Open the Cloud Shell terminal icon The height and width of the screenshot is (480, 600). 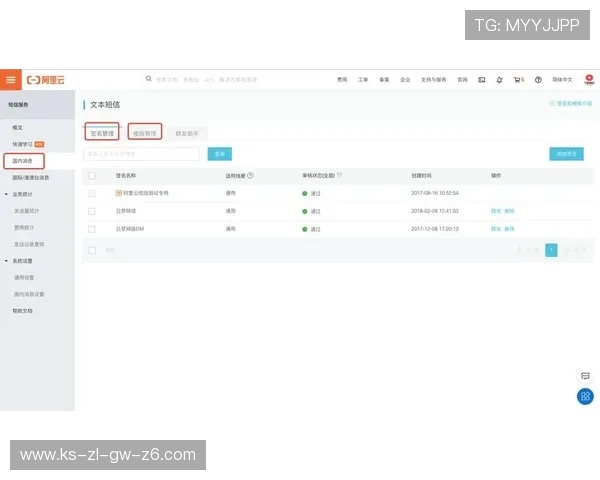pos(482,80)
